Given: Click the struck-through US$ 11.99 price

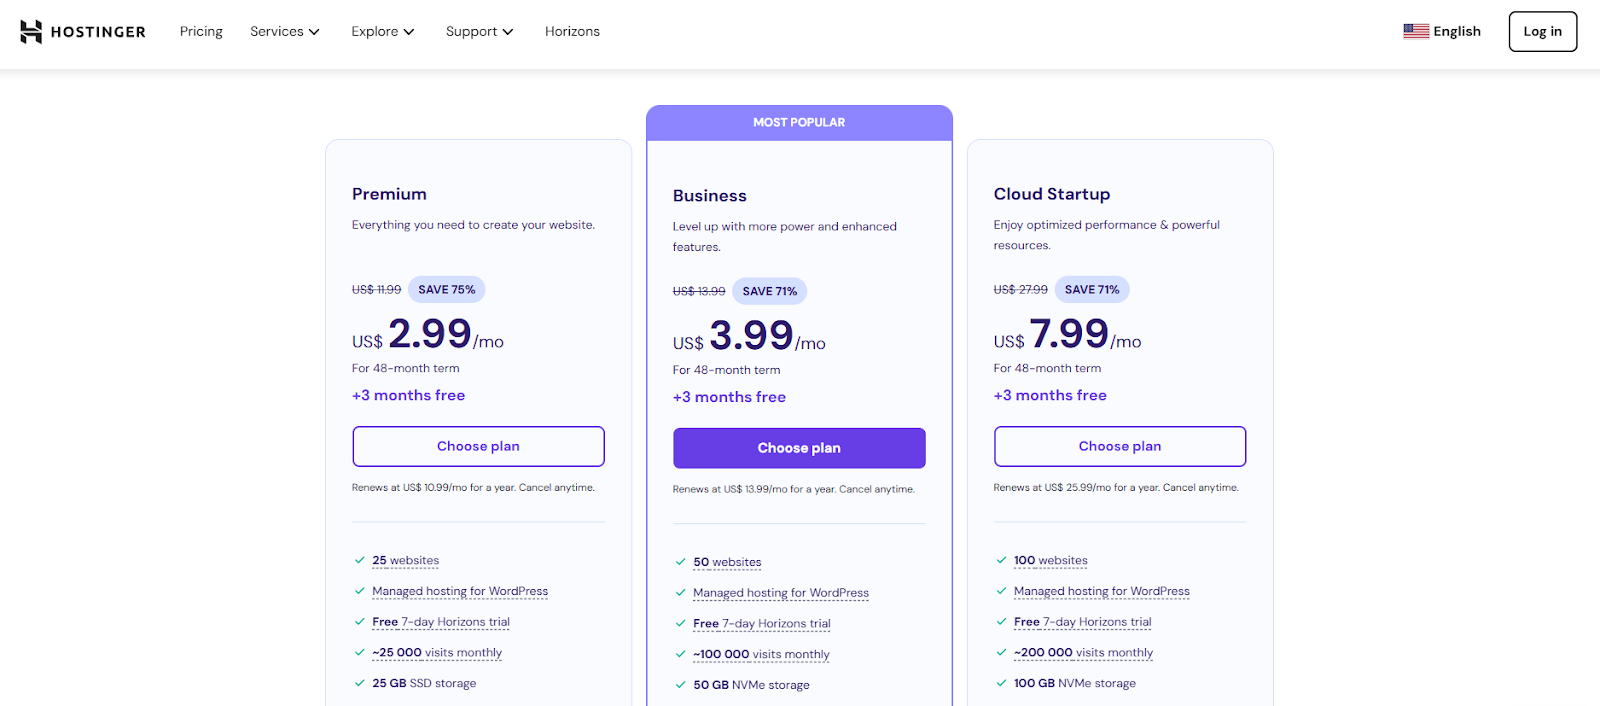Looking at the screenshot, I should point(376,290).
